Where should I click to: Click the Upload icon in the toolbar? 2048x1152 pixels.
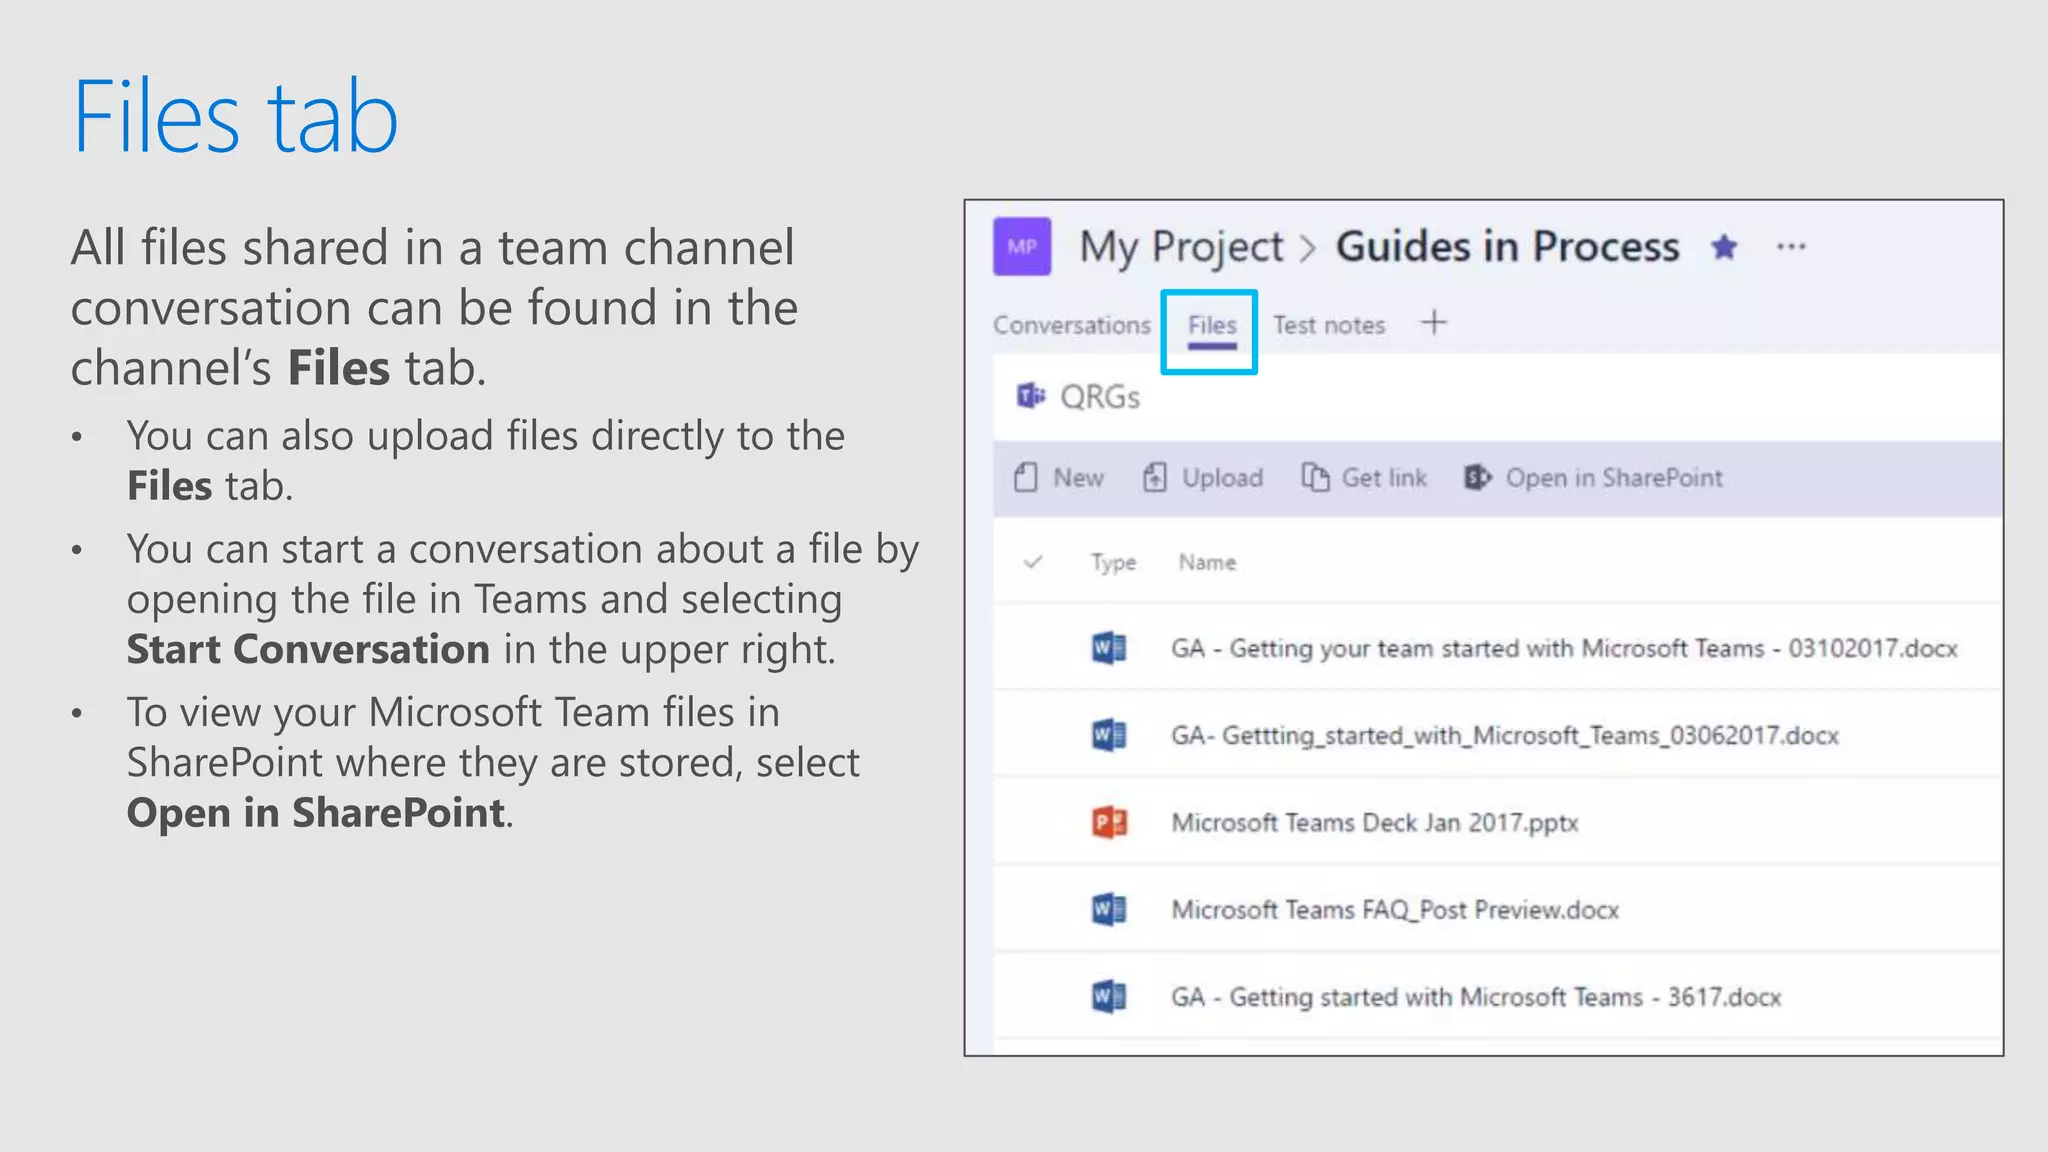(1154, 477)
